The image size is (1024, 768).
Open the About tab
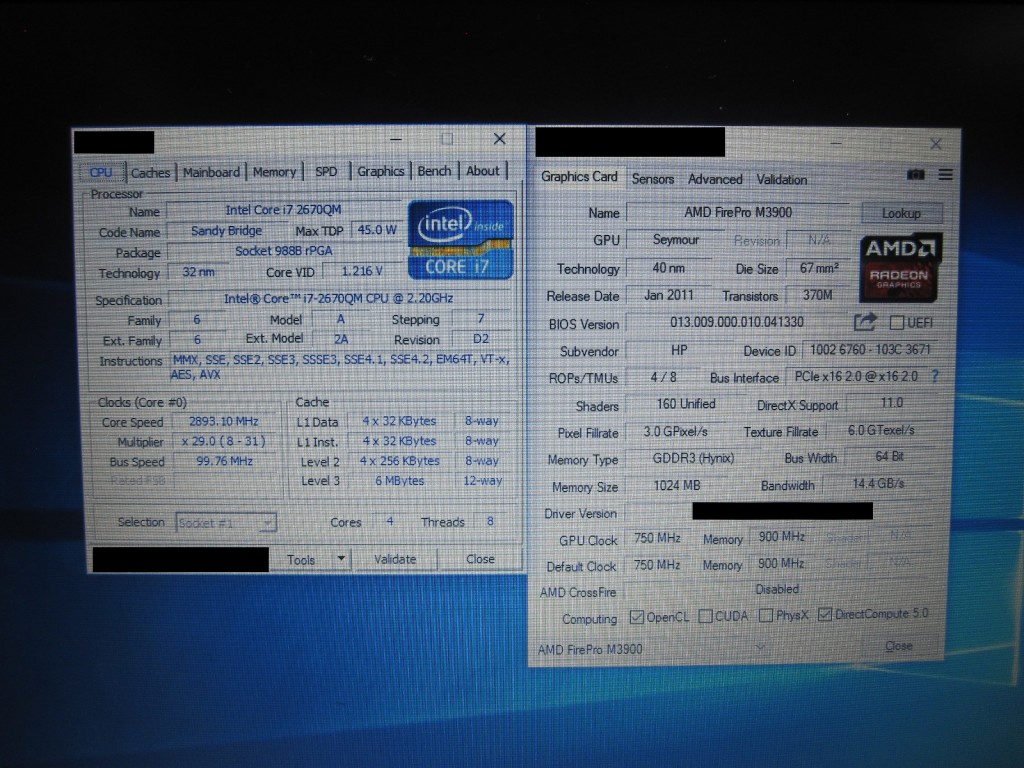point(483,170)
